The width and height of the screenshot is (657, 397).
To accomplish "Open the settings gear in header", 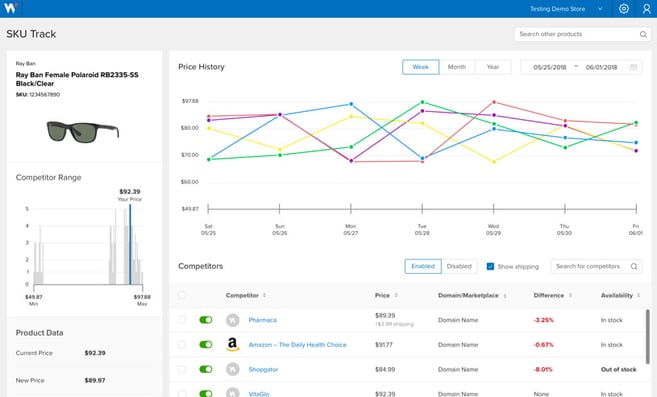I will coord(623,9).
